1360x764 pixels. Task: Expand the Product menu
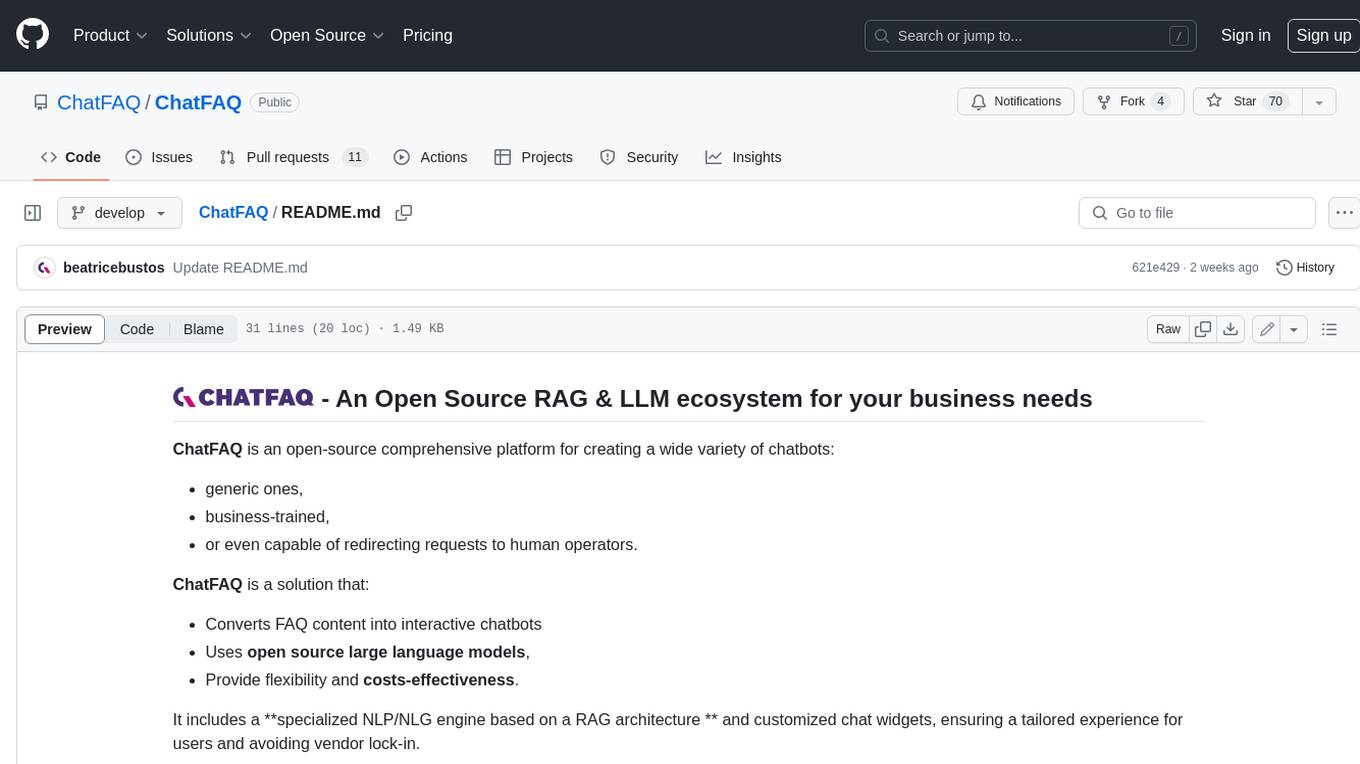pos(110,35)
